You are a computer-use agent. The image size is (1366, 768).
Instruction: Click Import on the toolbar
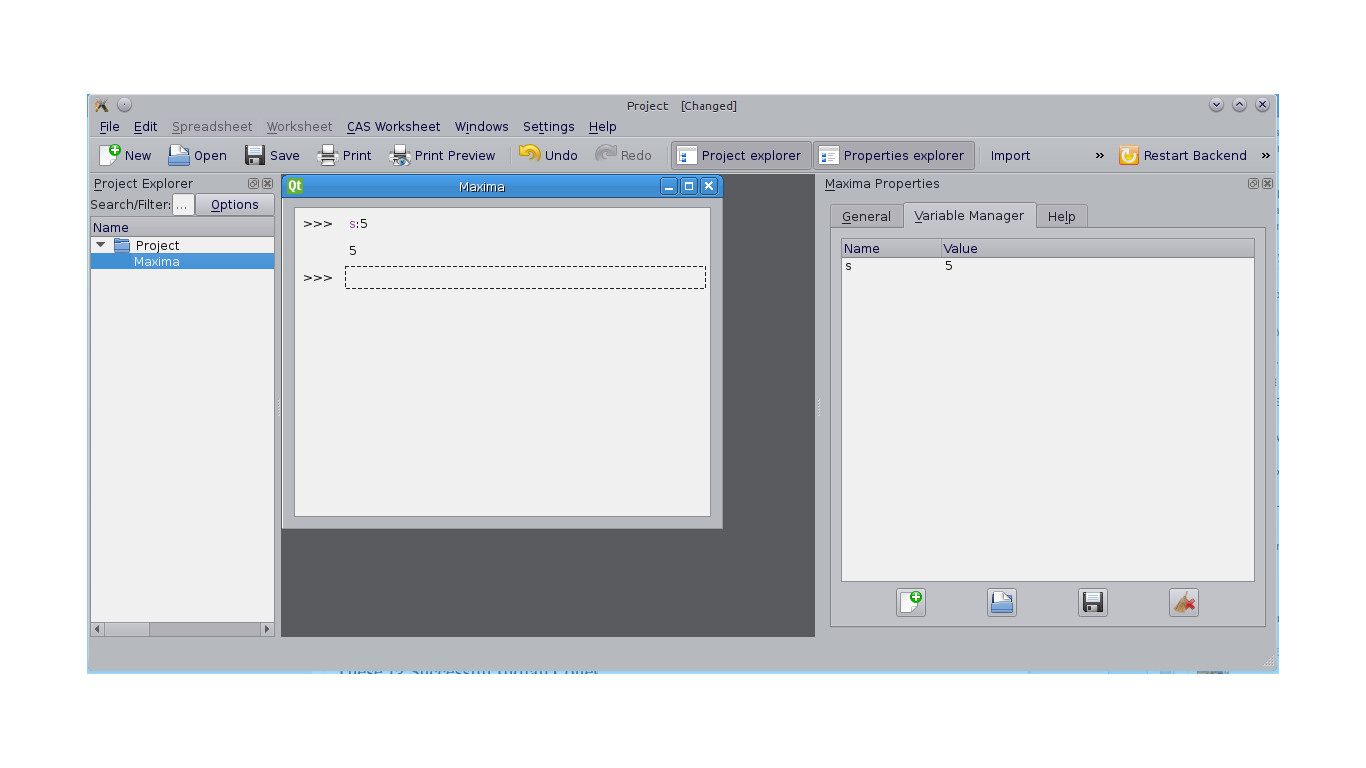(x=1010, y=155)
